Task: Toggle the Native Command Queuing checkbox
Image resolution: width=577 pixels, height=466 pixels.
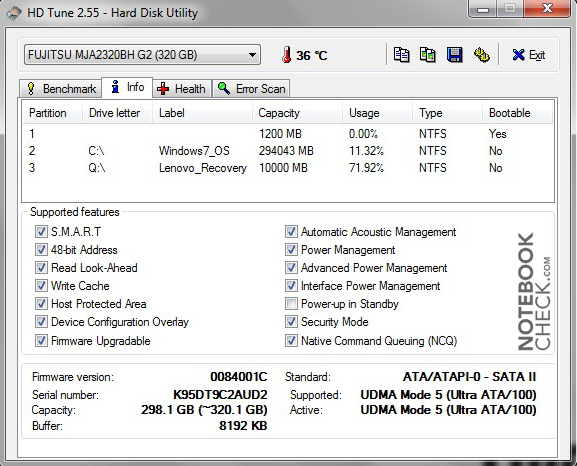Action: [x=291, y=340]
